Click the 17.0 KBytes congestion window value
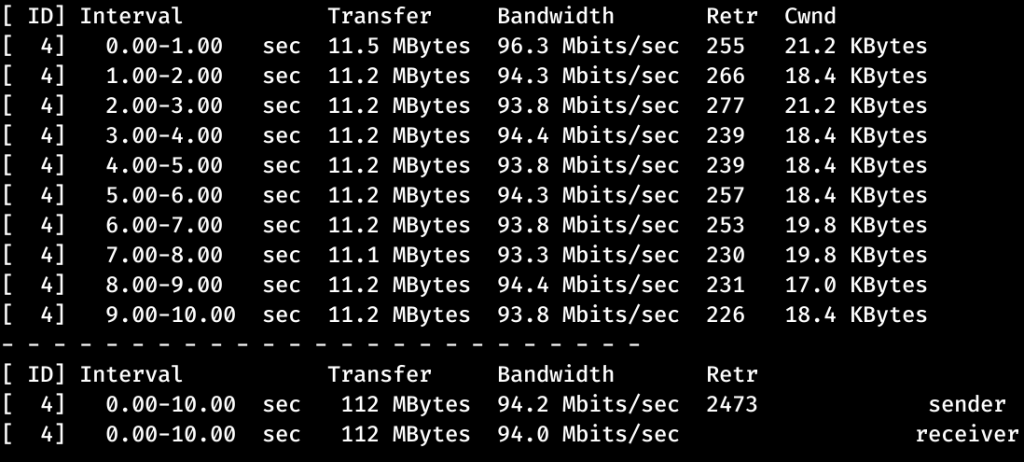1024x462 pixels. click(855, 286)
